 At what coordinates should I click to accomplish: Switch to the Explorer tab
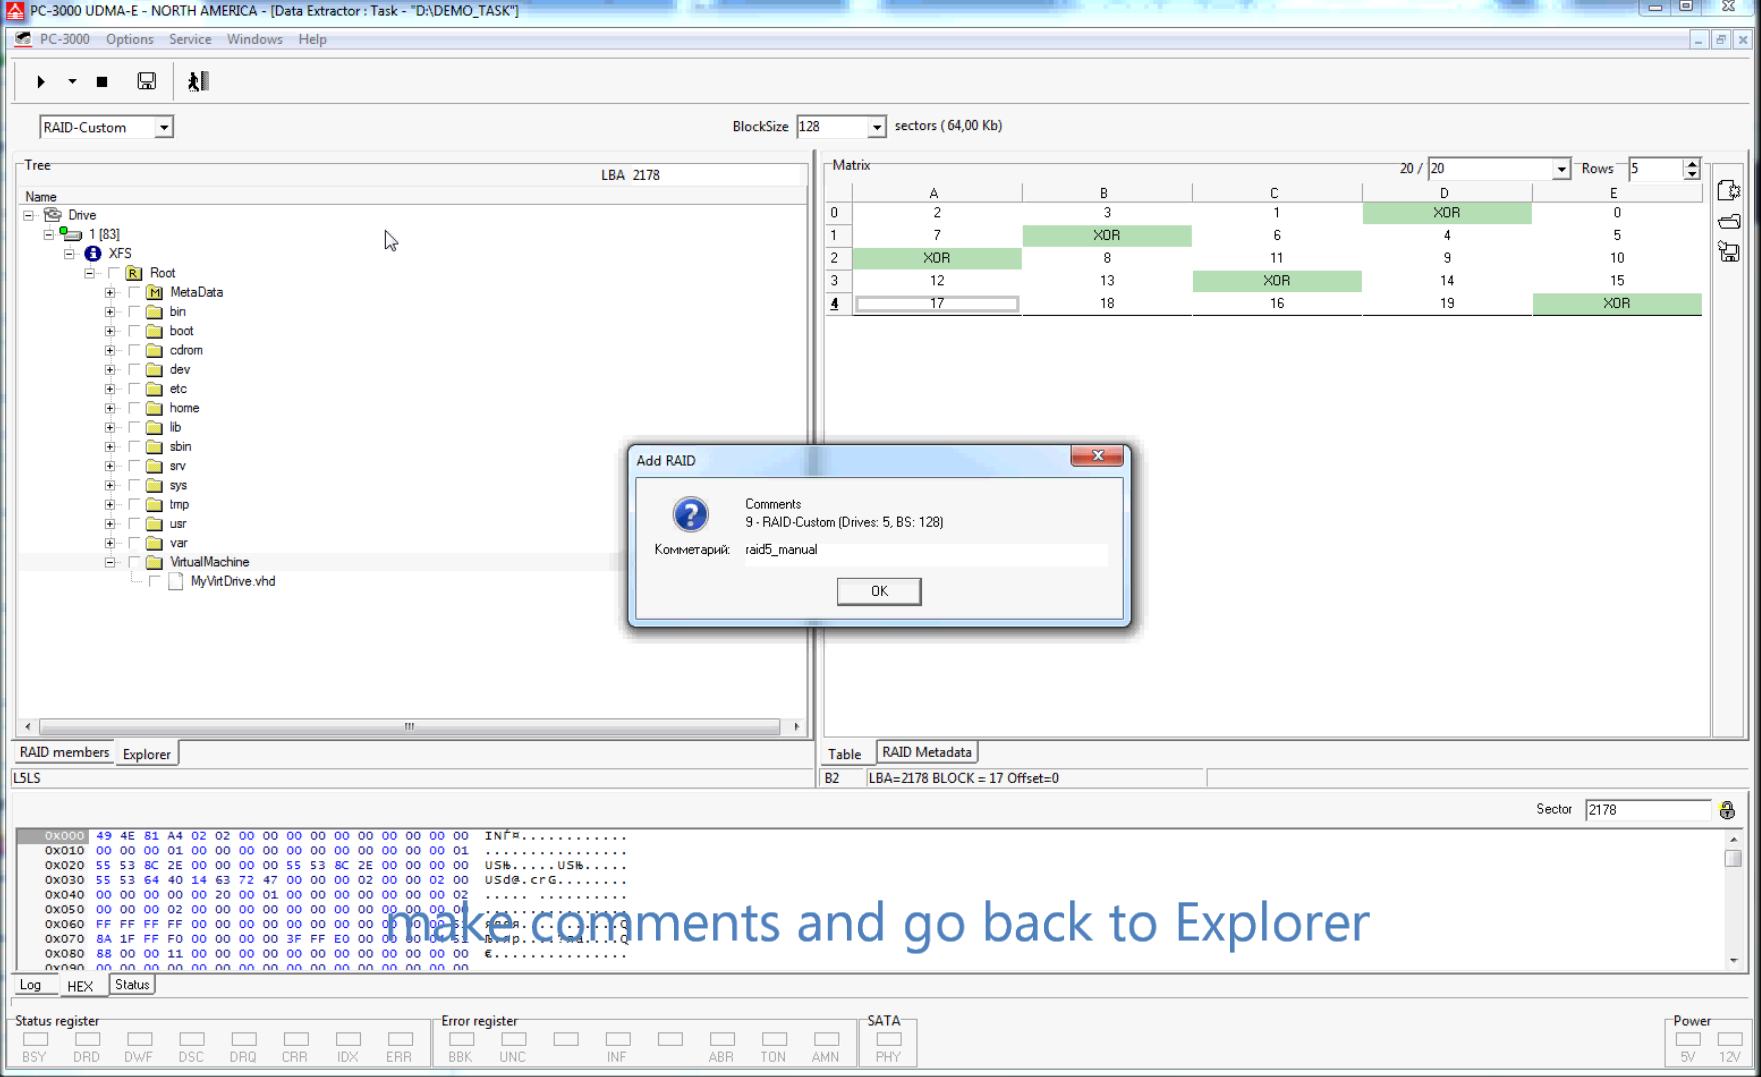coord(146,754)
